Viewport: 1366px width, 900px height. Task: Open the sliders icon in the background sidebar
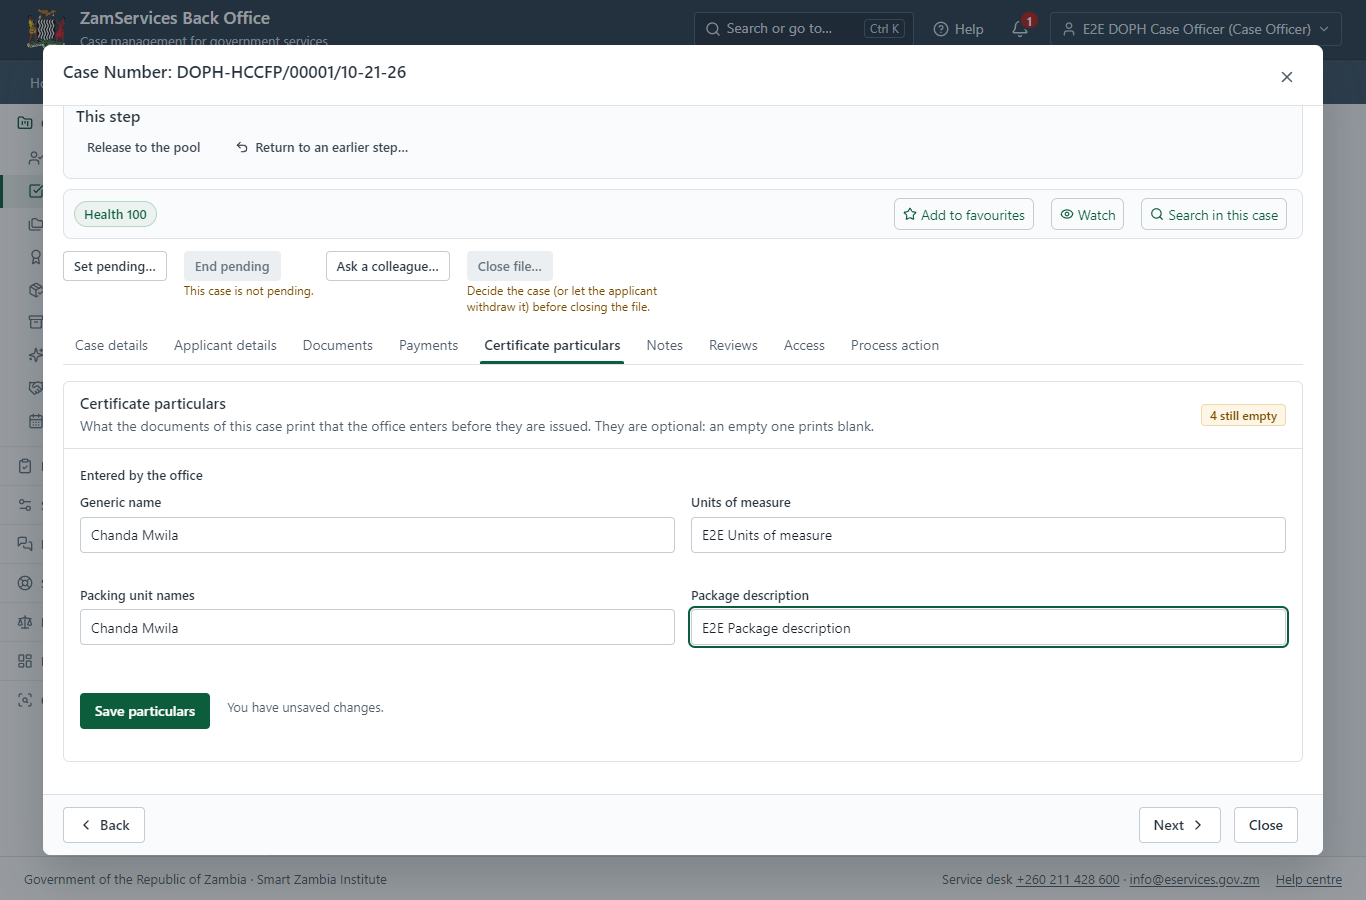click(25, 505)
